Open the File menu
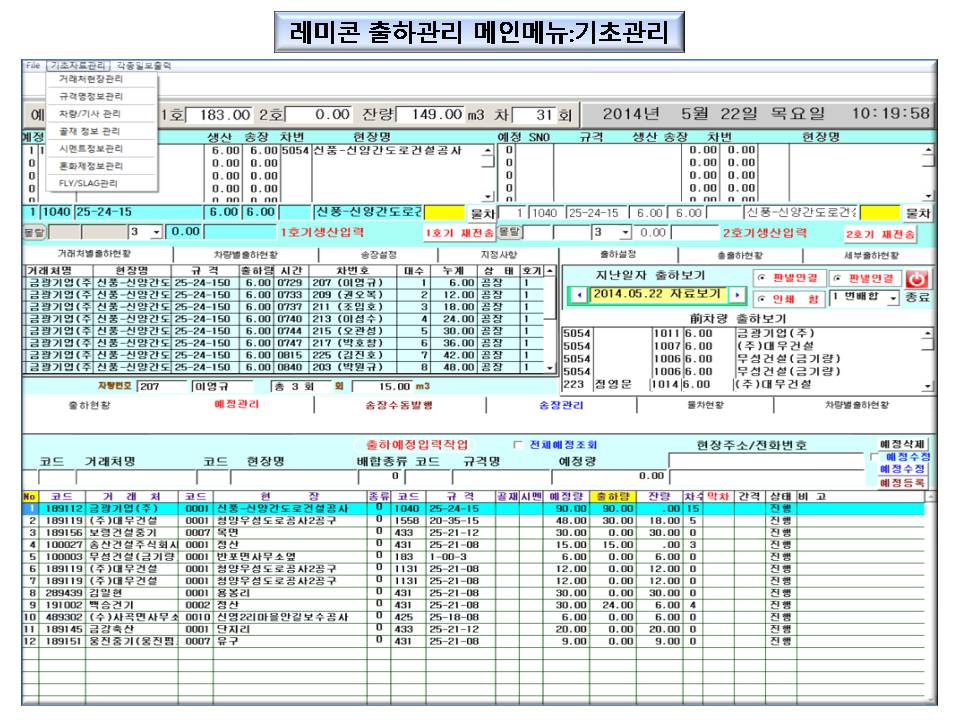This screenshot has height=720, width=960. pos(33,66)
